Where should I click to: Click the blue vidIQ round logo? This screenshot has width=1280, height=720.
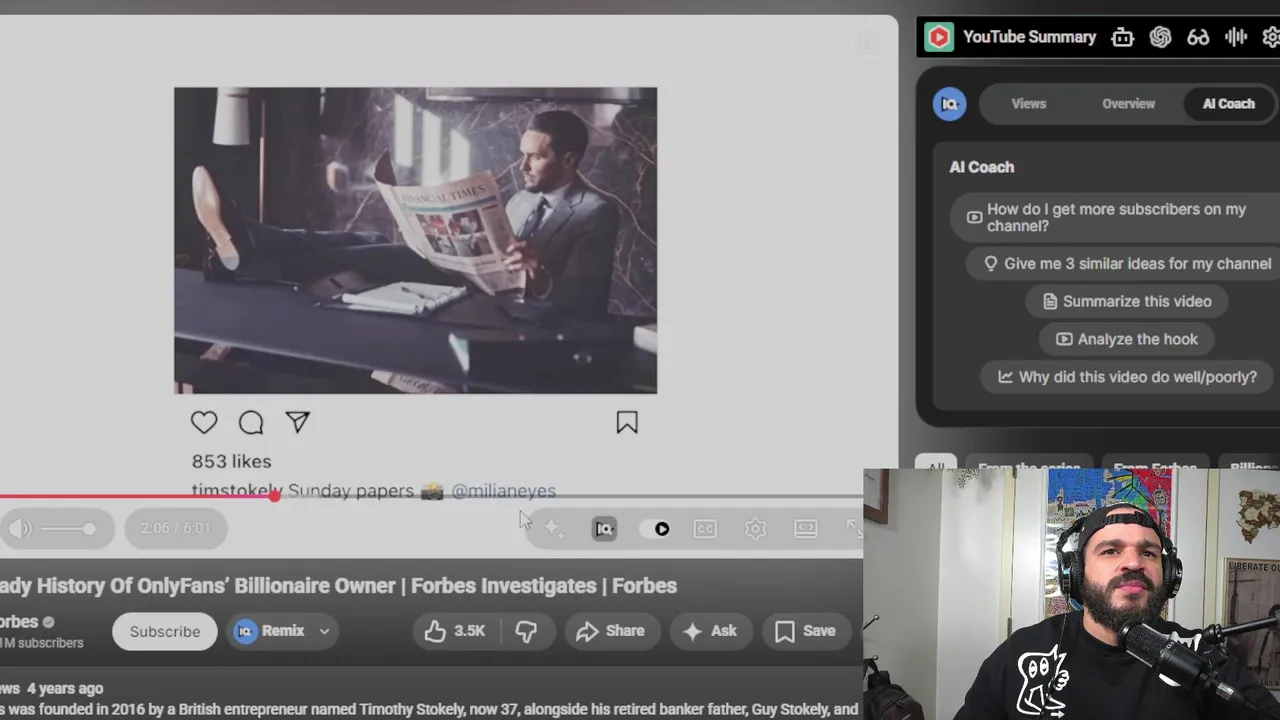coord(949,104)
